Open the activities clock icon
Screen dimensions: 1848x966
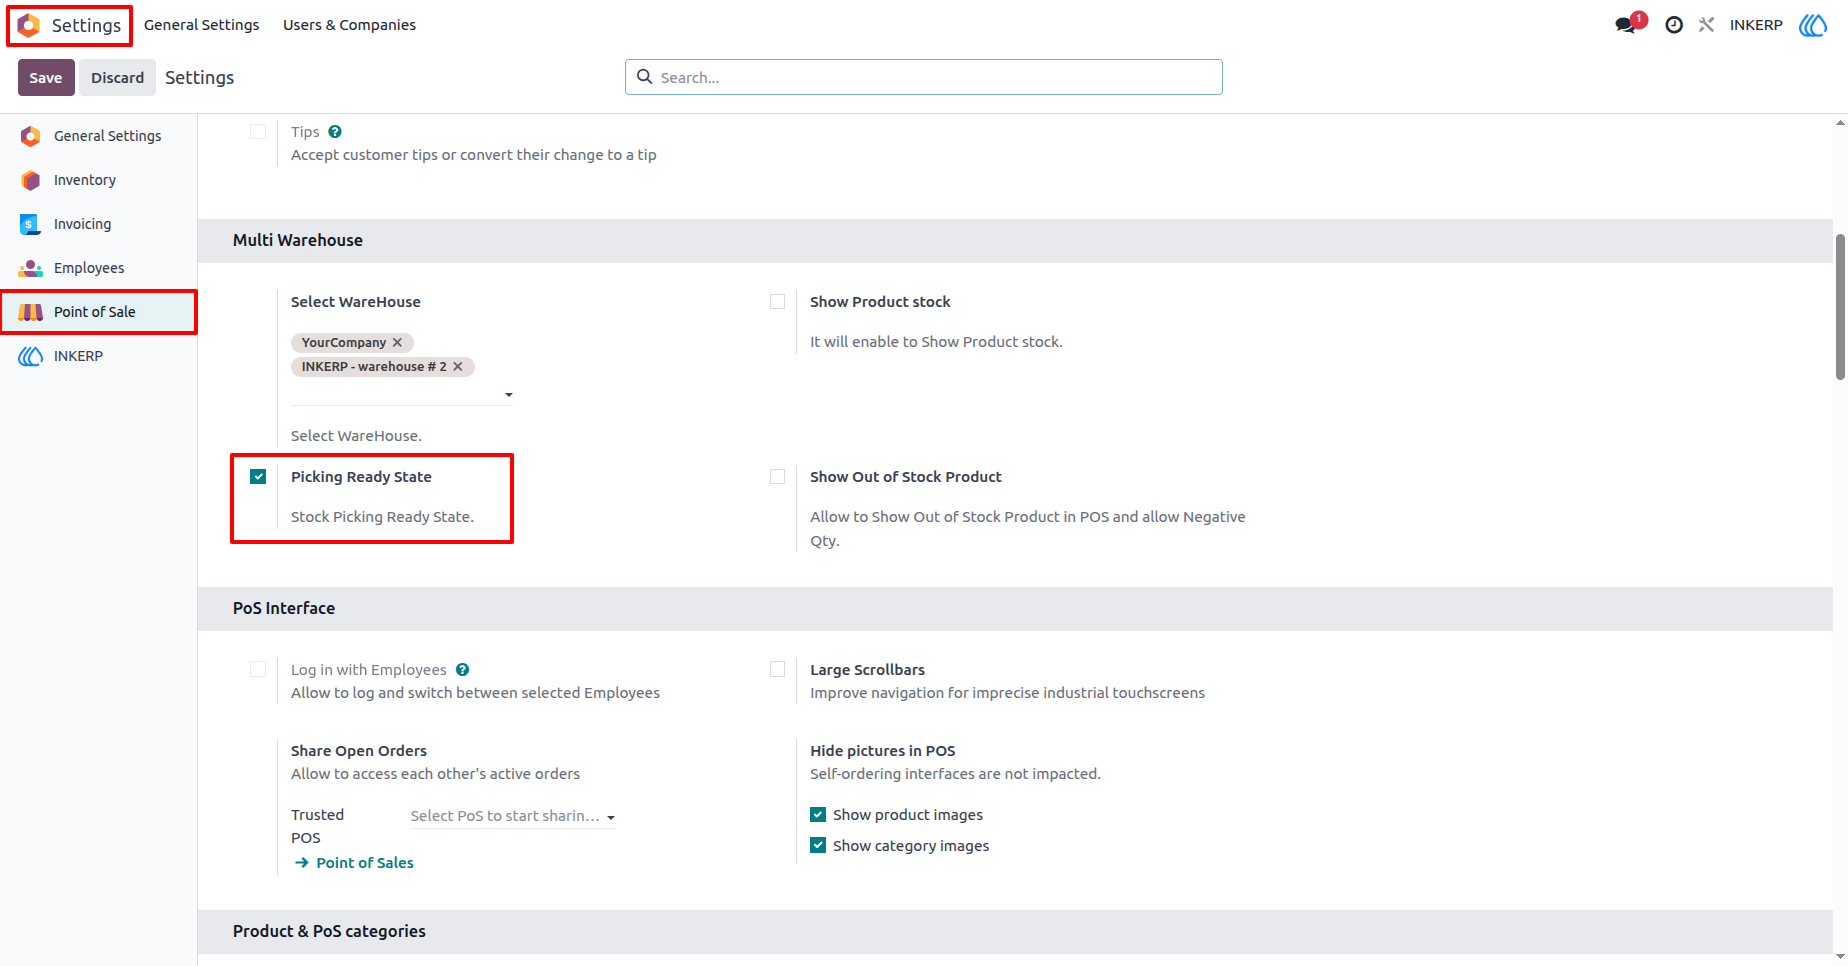point(1674,25)
